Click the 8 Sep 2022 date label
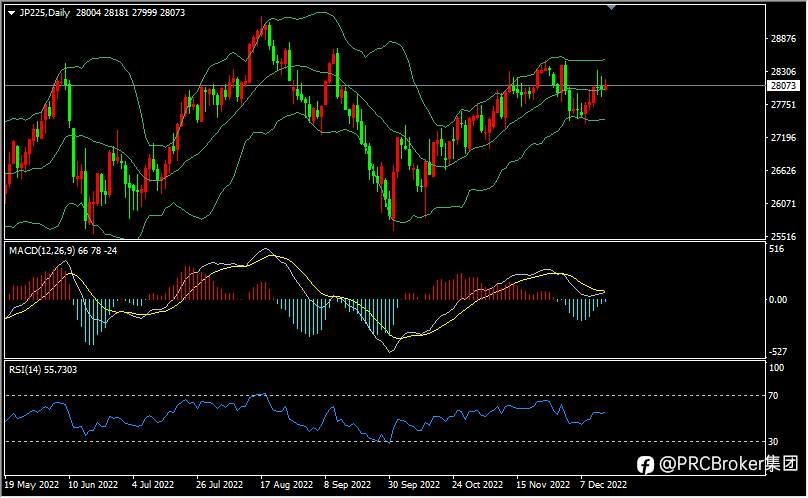Image resolution: width=808 pixels, height=498 pixels. pyautogui.click(x=347, y=485)
